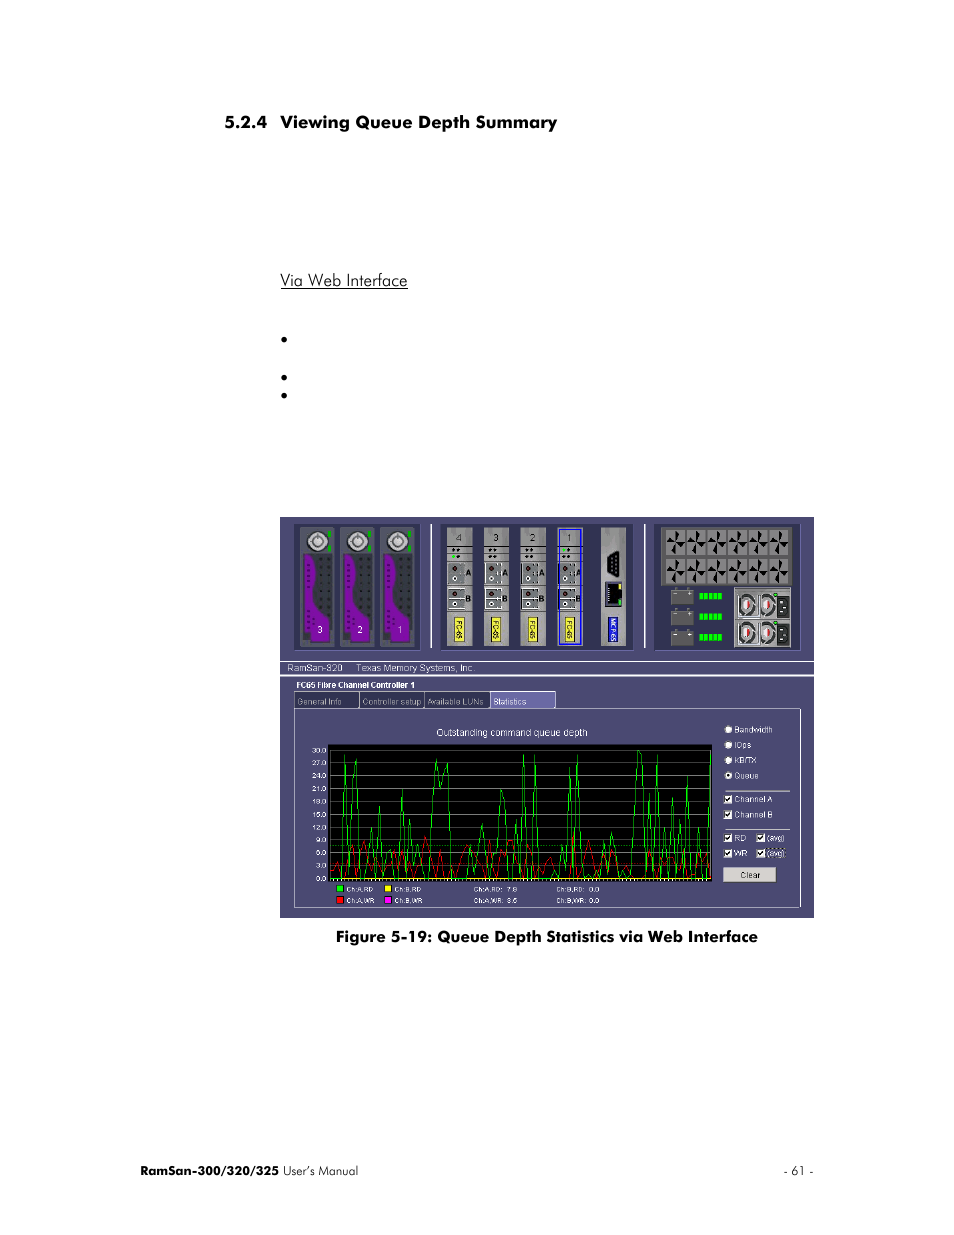
Task: Select the IOps radio button
Action: pos(728,745)
